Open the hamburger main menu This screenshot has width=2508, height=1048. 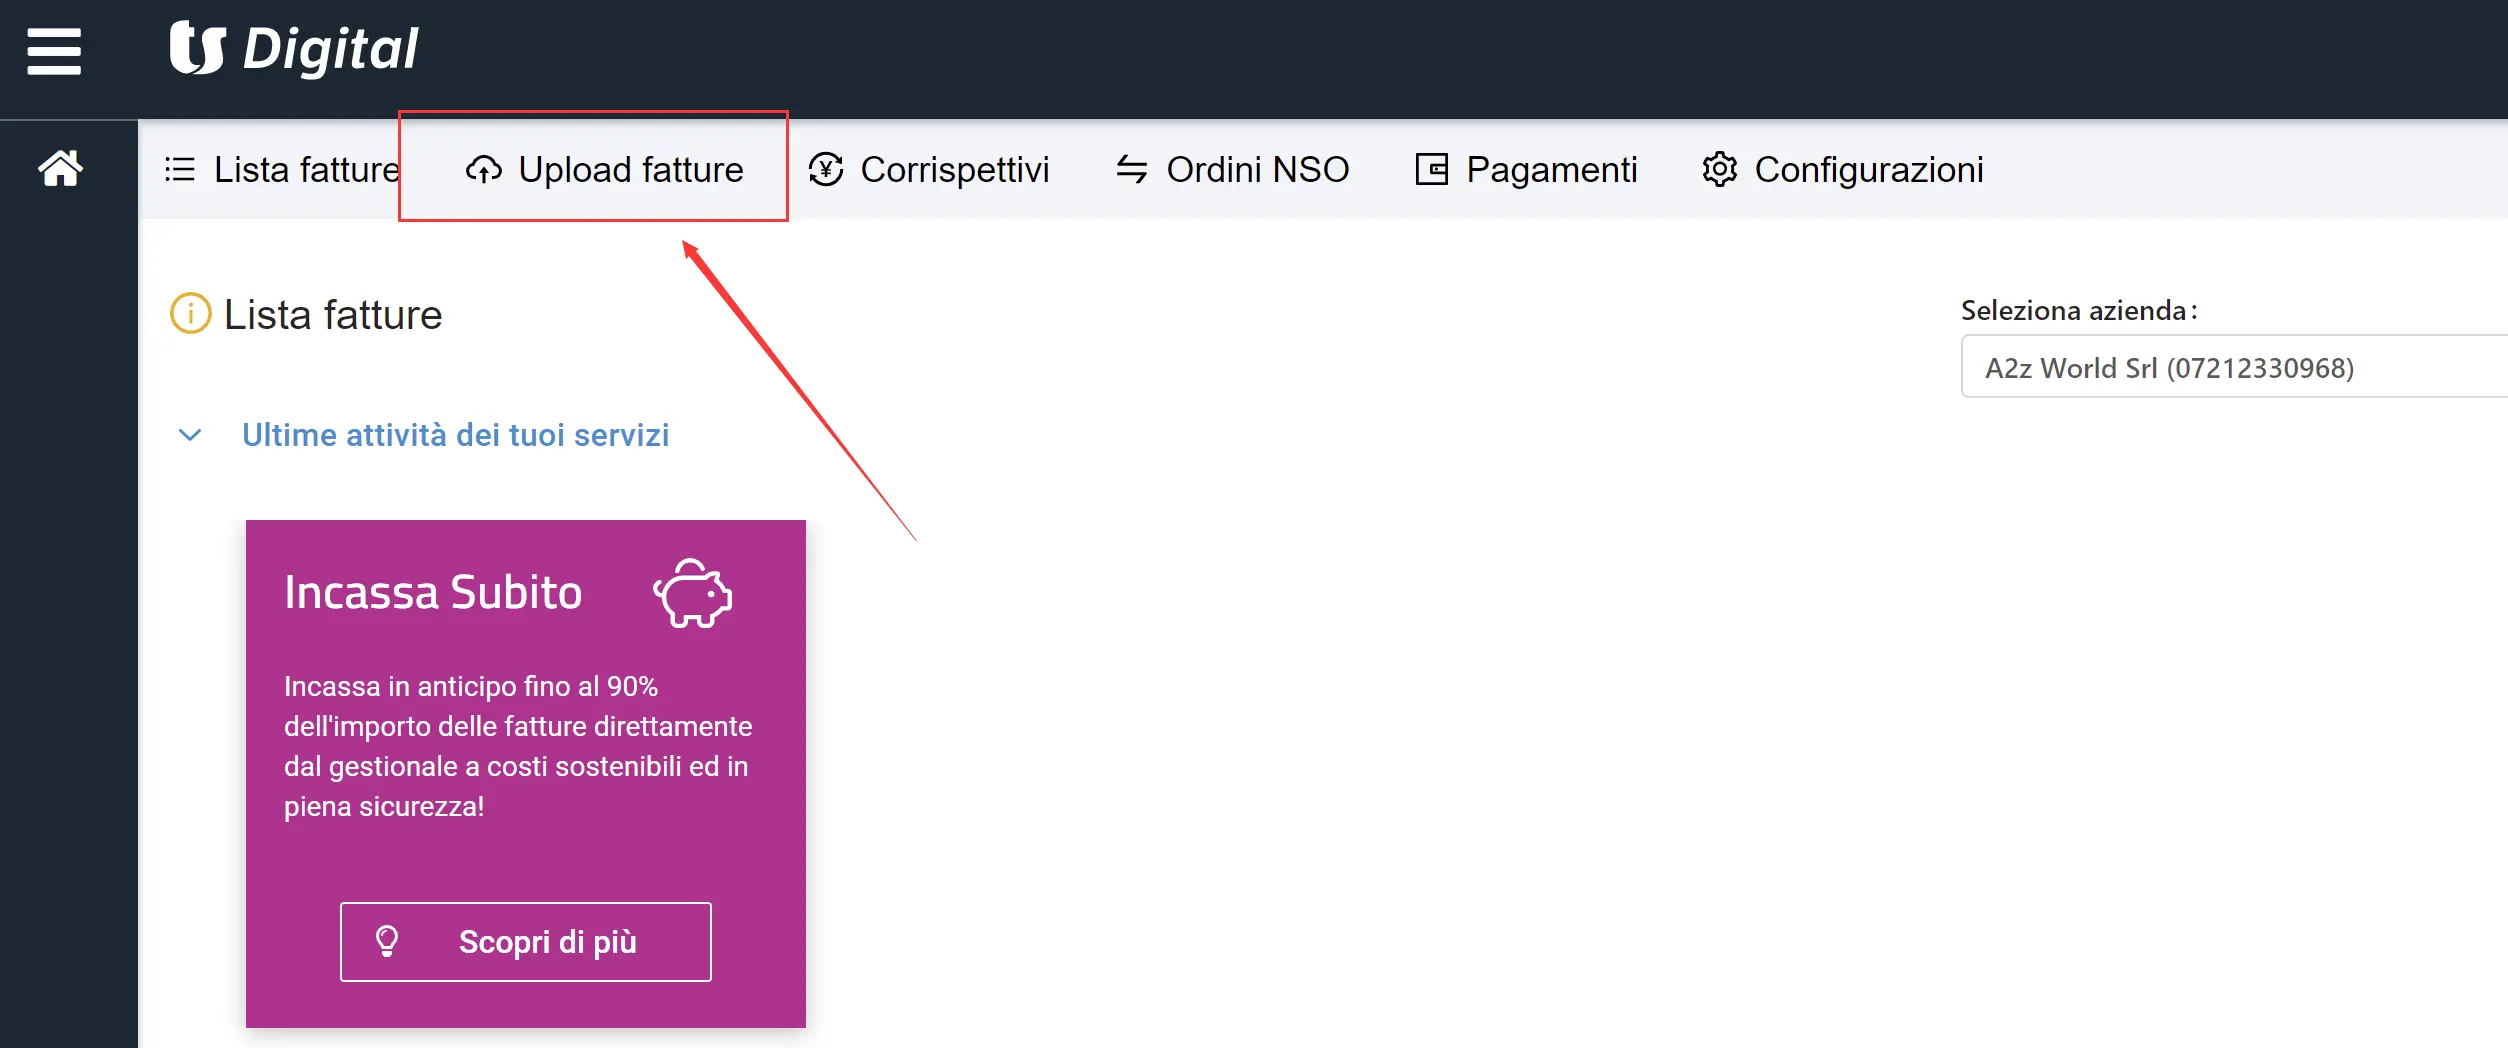coord(54,51)
